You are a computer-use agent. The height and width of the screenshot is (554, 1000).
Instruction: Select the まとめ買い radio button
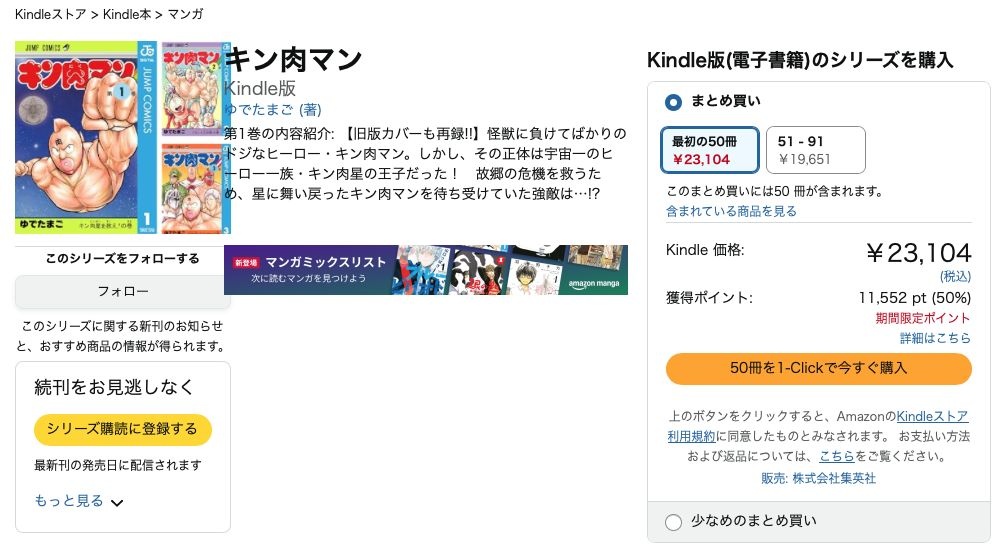(674, 101)
